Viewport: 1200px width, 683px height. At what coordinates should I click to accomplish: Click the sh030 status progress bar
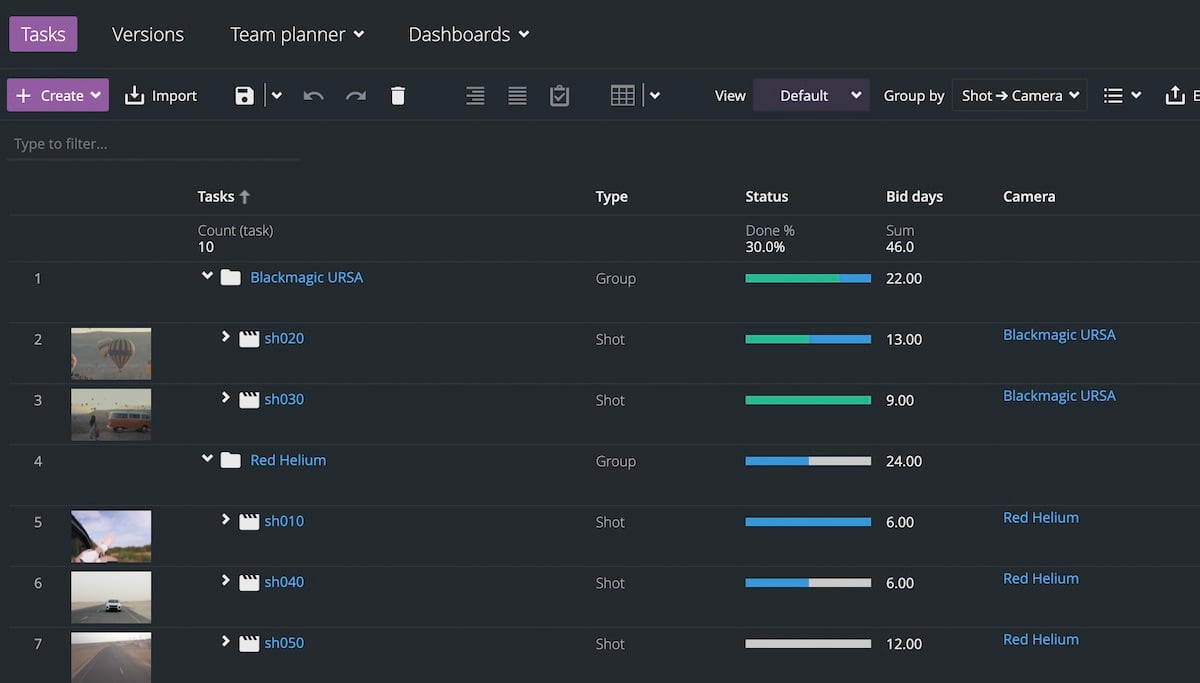(x=808, y=400)
